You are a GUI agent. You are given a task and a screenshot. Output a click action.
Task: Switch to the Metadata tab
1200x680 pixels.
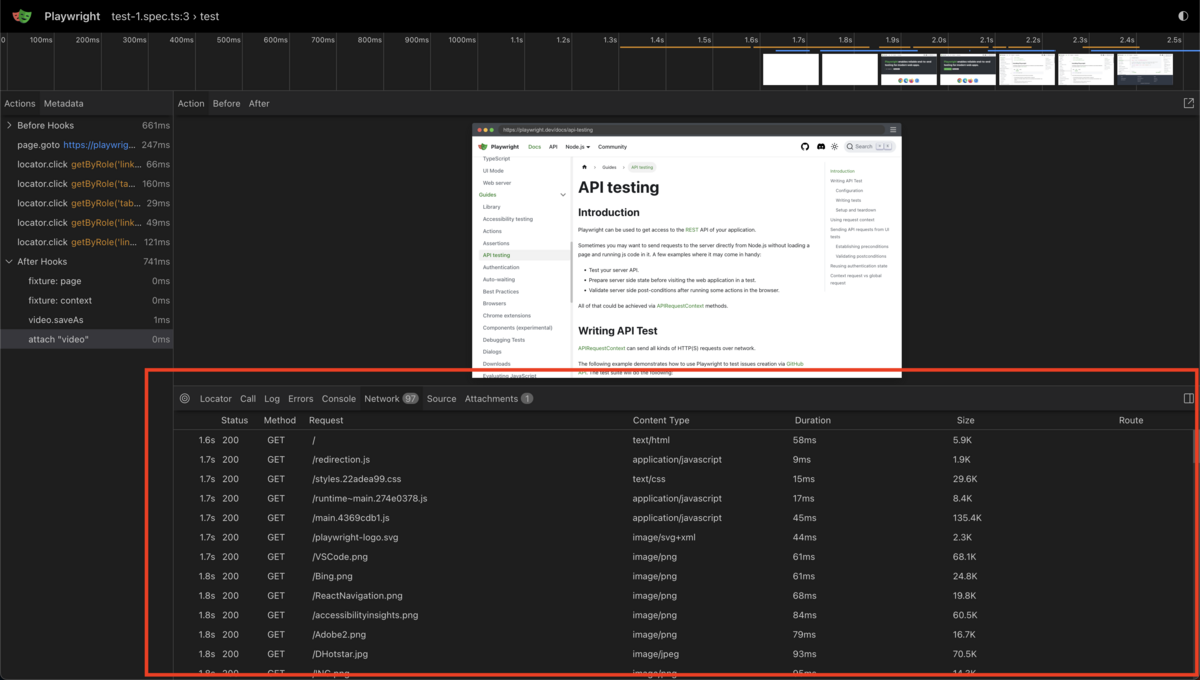(x=63, y=103)
